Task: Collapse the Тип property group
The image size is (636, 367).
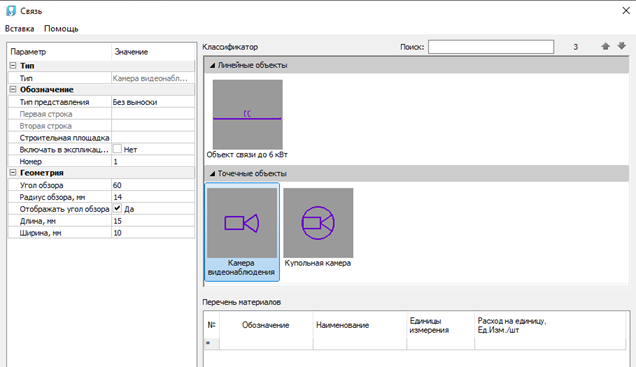Action: 13,65
